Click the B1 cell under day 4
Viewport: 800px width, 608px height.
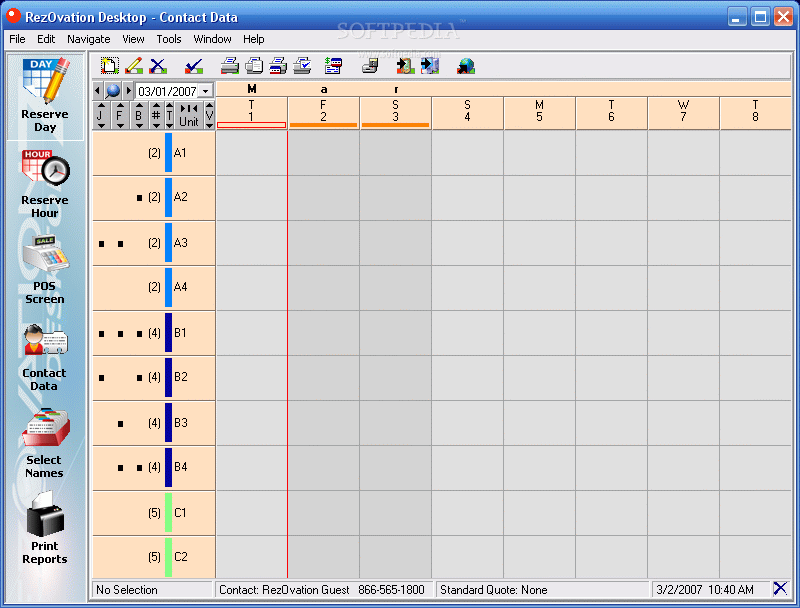tap(467, 333)
